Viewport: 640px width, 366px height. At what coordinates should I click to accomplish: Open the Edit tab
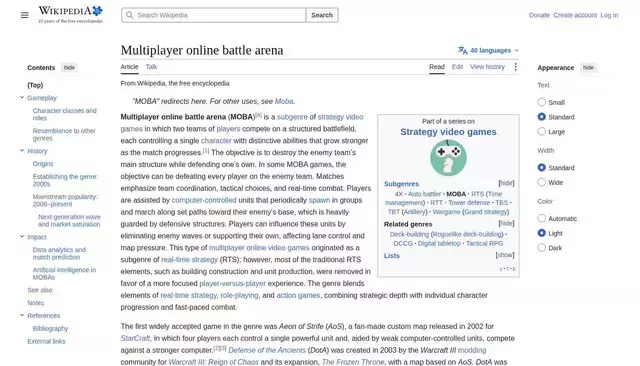(x=457, y=67)
